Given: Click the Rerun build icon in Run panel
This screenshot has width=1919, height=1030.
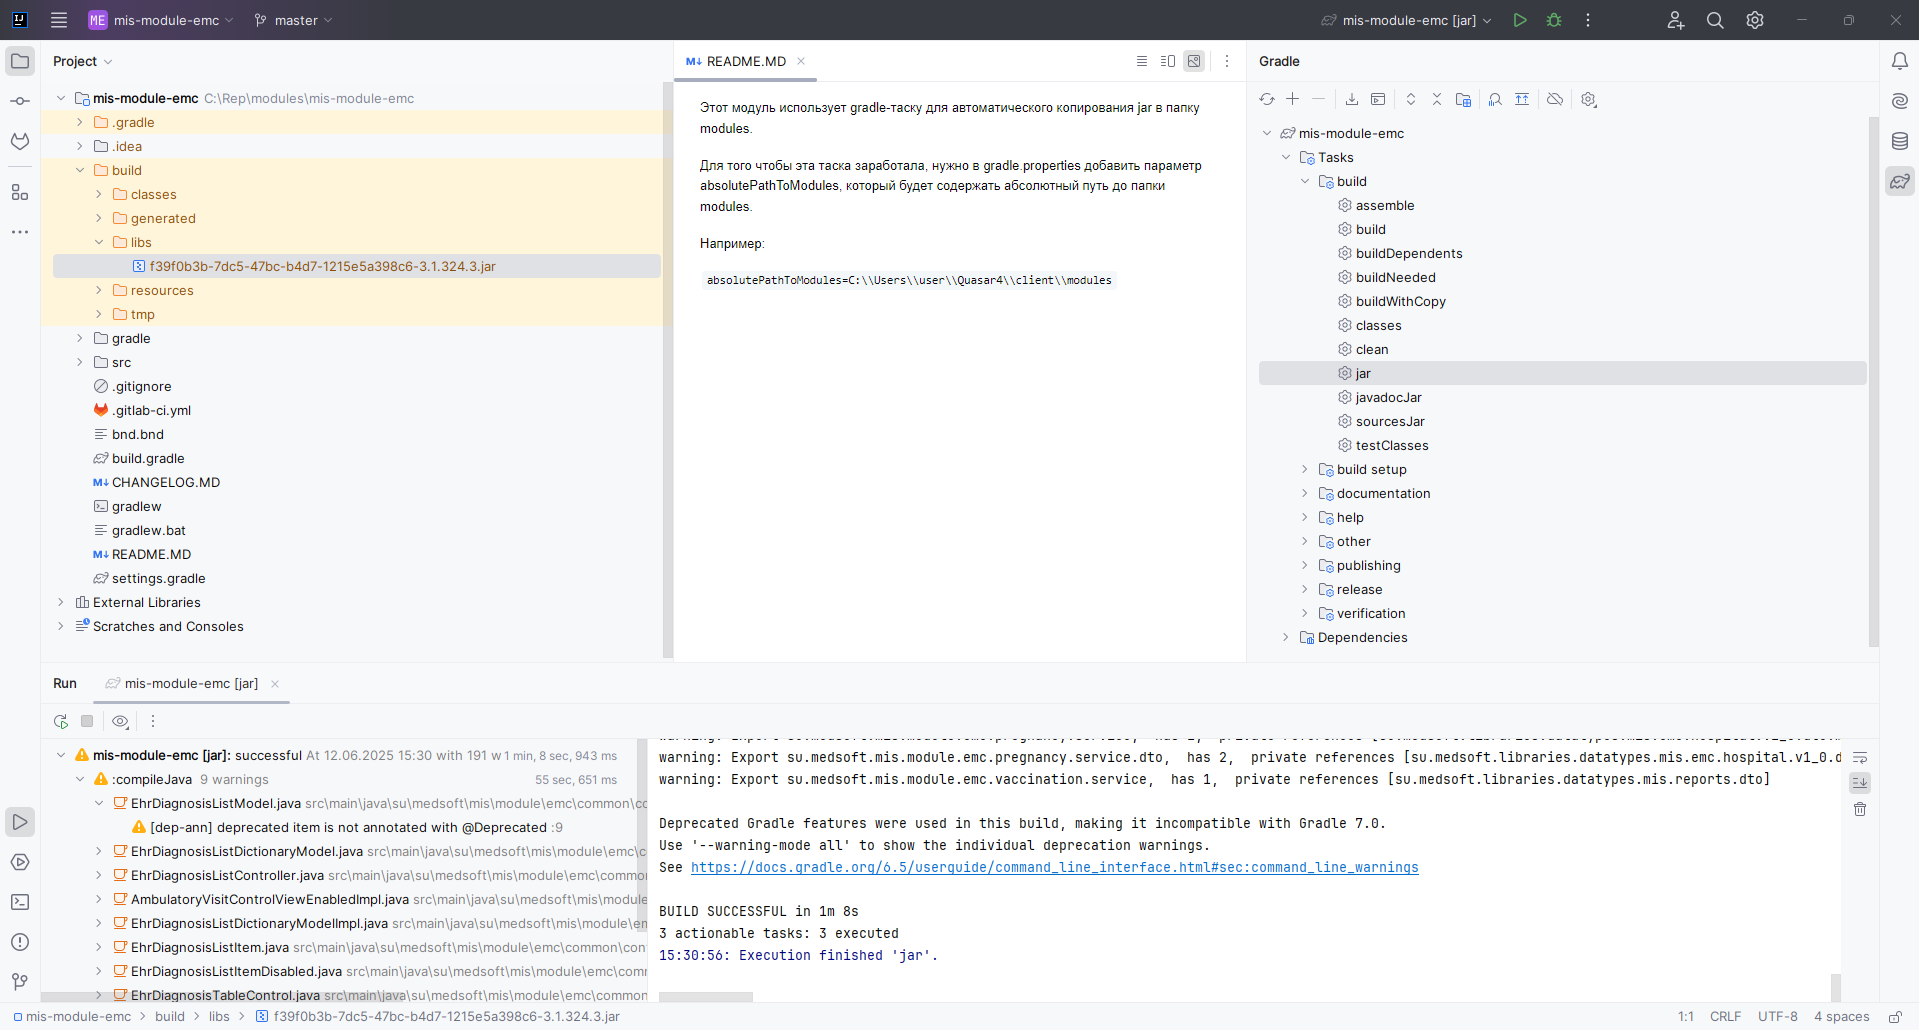Looking at the screenshot, I should click(x=61, y=721).
